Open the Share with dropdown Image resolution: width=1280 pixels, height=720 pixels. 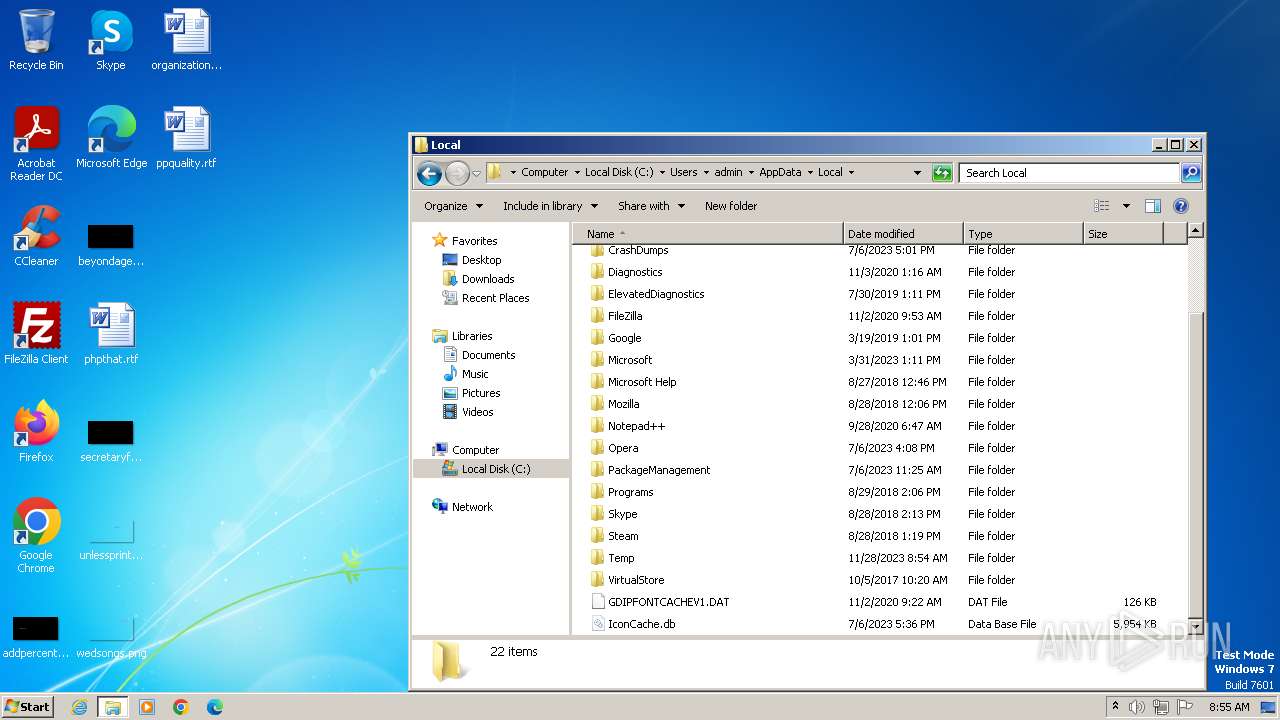(651, 206)
